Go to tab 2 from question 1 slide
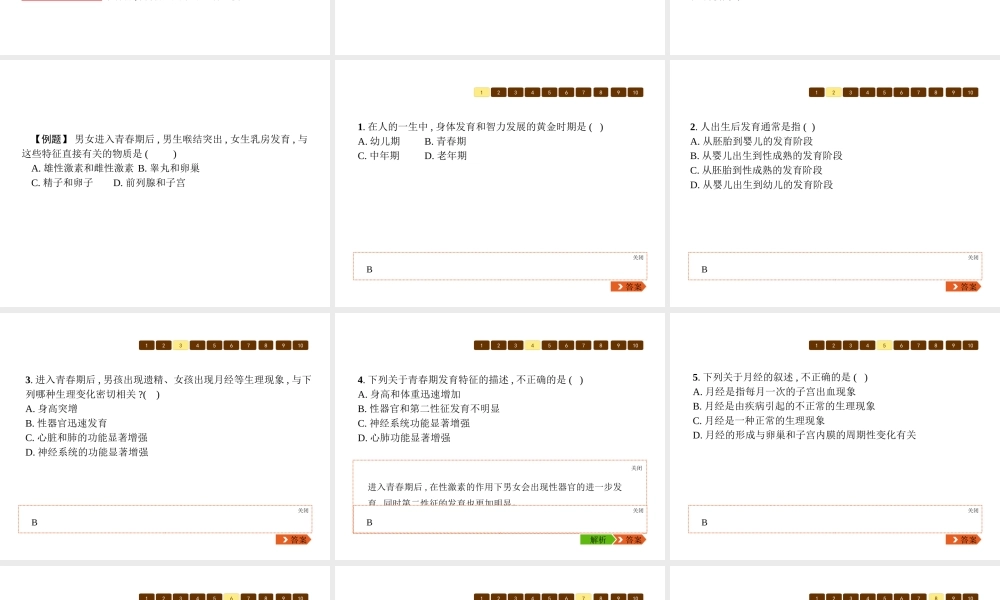The image size is (1000, 600). pos(499,92)
